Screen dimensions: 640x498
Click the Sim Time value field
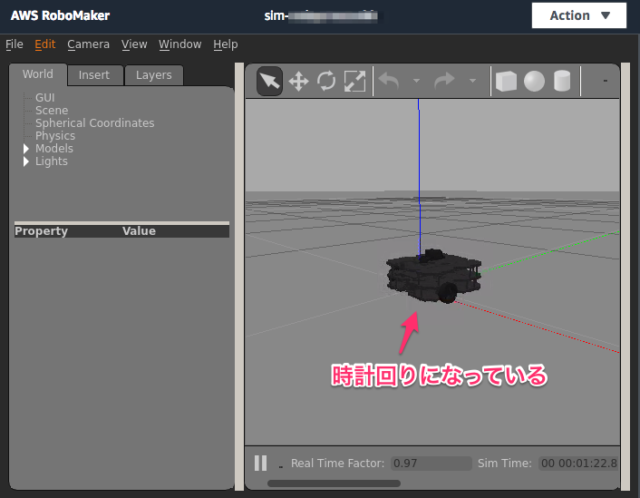pos(578,463)
